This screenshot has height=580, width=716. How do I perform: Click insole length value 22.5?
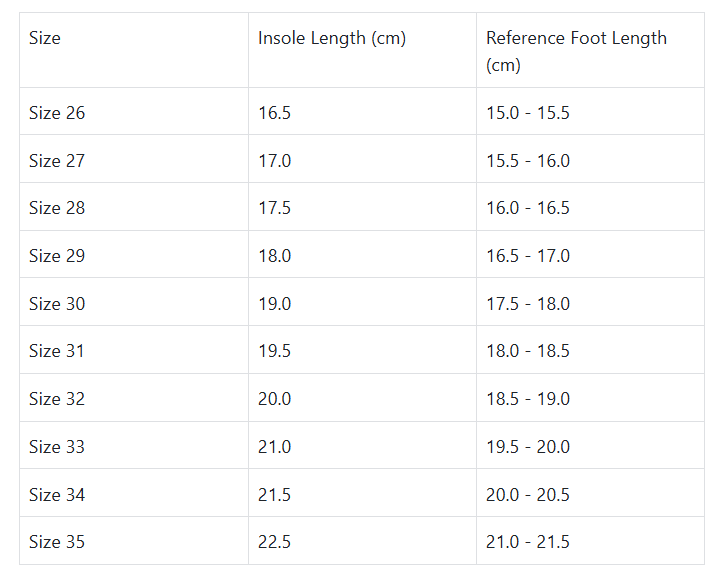[x=275, y=542]
